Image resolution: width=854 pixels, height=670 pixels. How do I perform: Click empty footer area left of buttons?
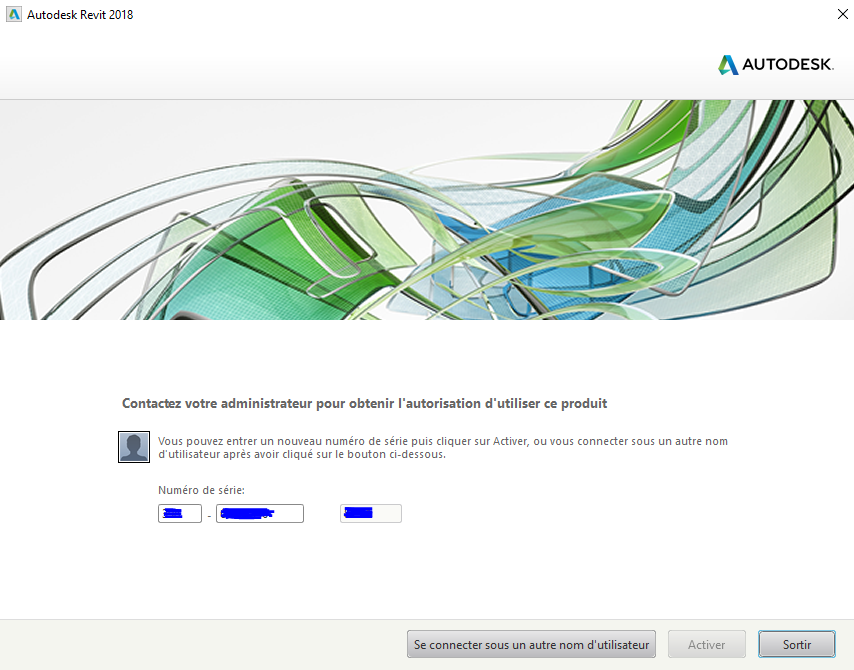click(200, 645)
